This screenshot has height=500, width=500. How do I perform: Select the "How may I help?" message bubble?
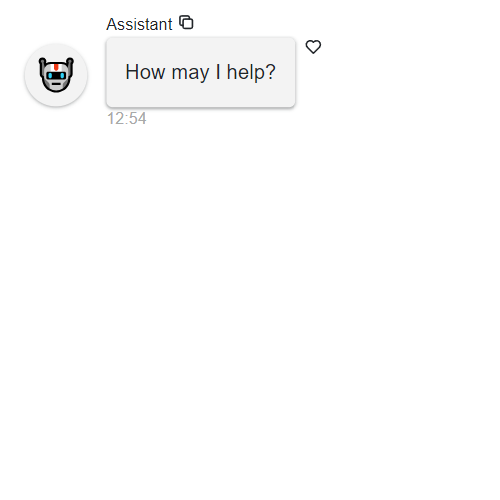(201, 72)
